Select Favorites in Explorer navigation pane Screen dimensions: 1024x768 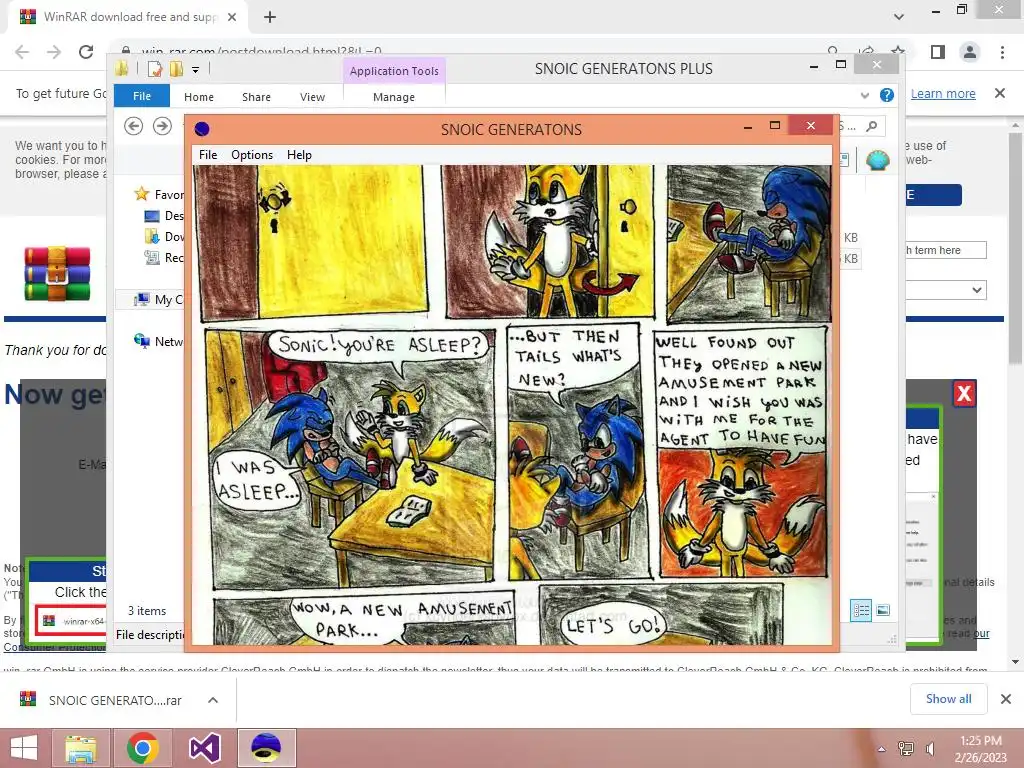(159, 194)
